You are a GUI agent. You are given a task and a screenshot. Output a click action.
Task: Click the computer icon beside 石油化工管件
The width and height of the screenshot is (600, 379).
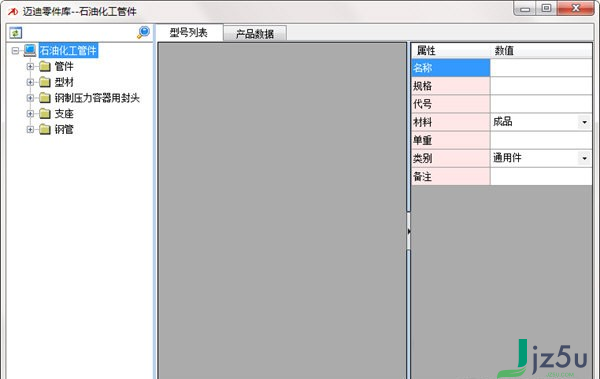(x=30, y=50)
